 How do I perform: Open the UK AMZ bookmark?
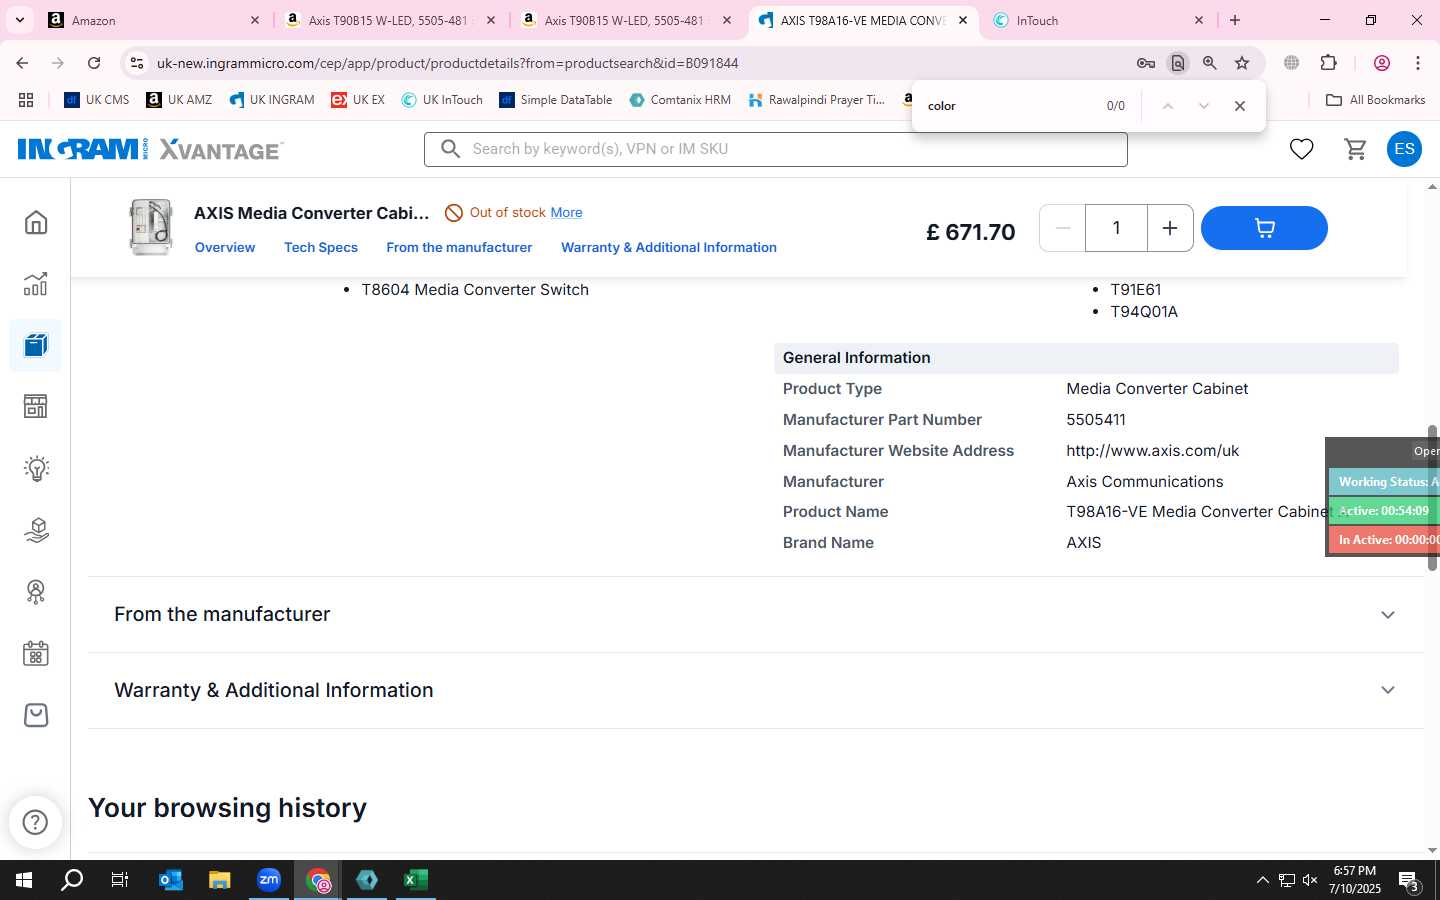click(179, 100)
